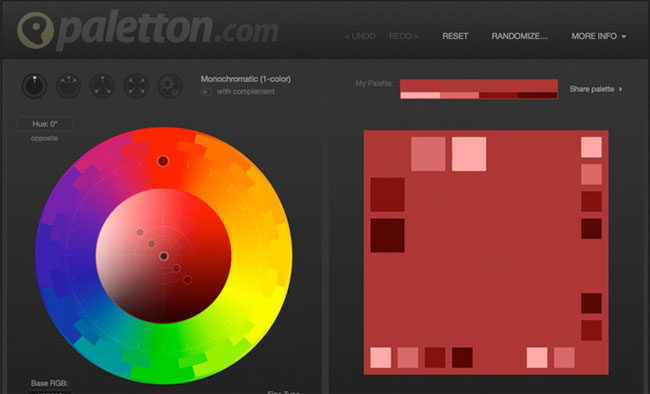Open the MORE INFO dropdown menu
This screenshot has width=650, height=394.
[599, 36]
